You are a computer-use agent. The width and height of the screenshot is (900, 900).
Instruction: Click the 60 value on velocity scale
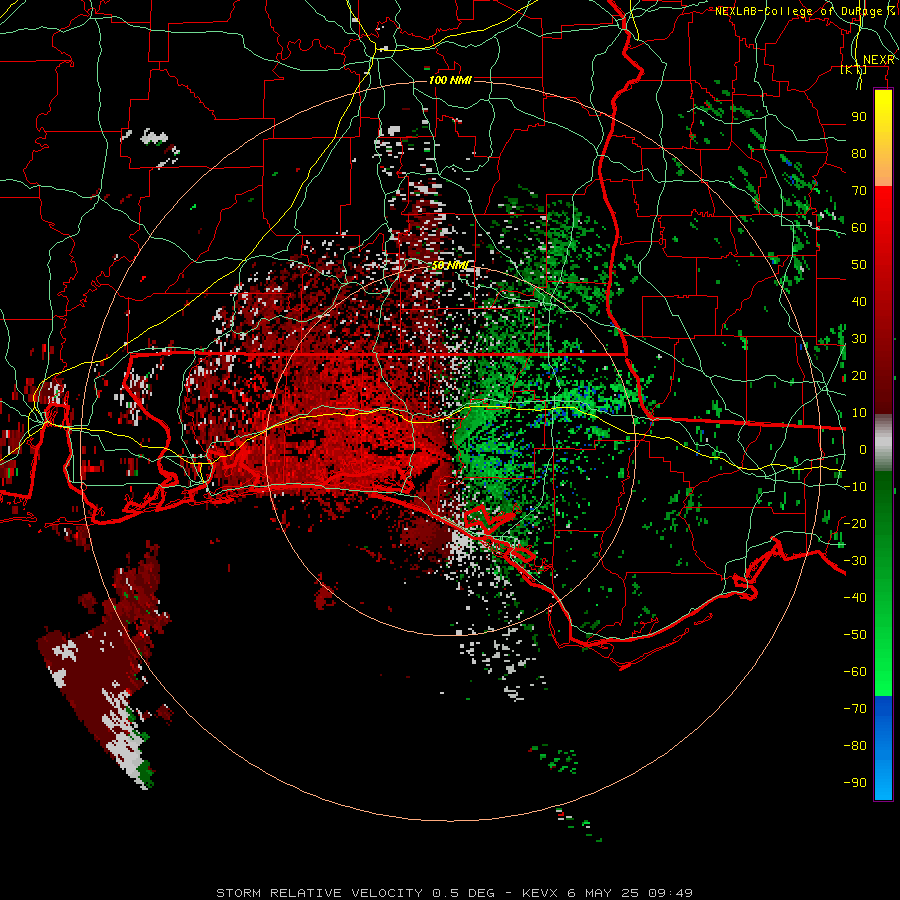click(x=859, y=228)
